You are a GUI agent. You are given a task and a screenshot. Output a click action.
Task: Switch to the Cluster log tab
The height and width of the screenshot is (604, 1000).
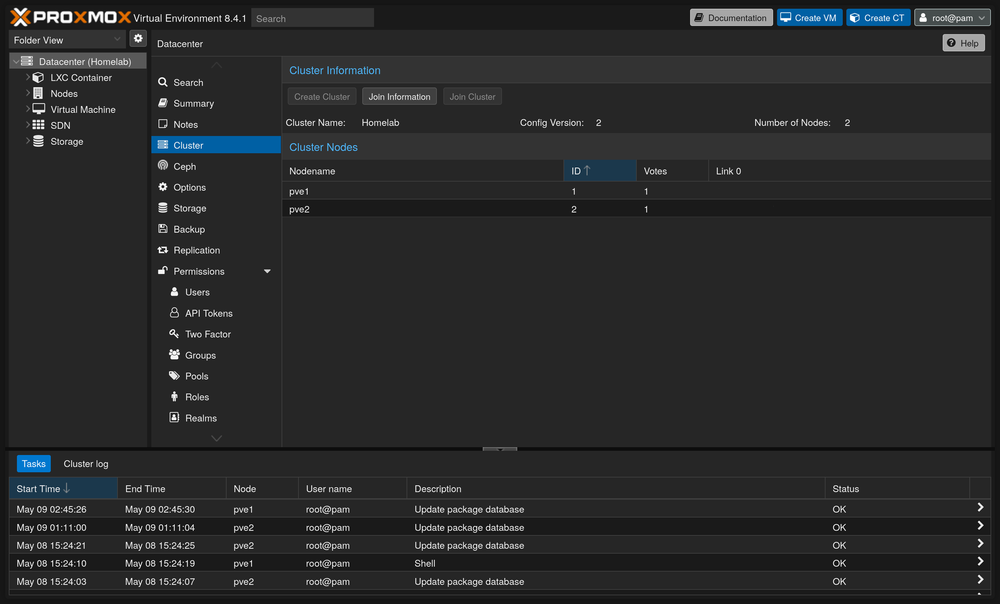[x=86, y=464]
